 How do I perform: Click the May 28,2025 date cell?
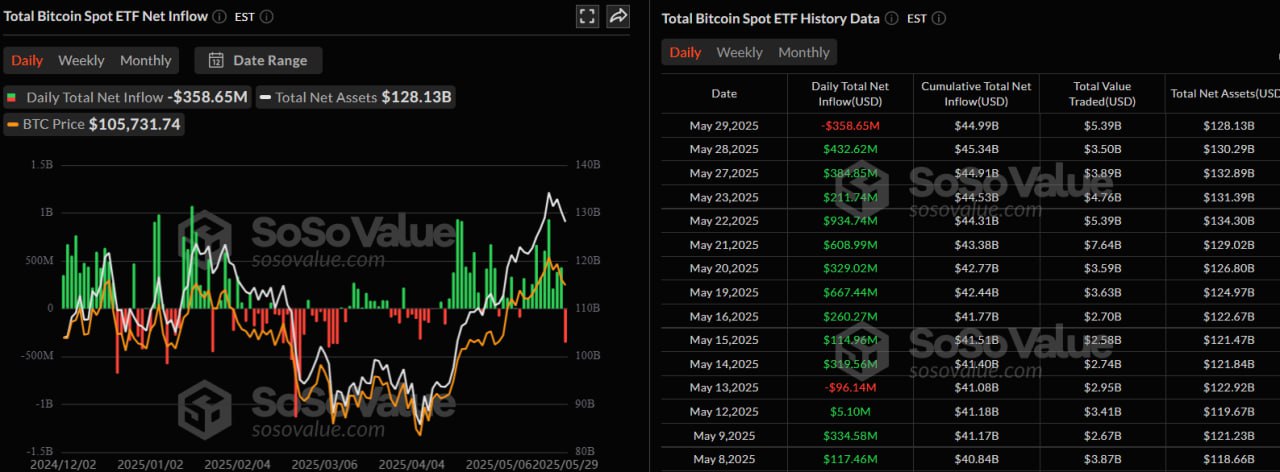[x=724, y=149]
